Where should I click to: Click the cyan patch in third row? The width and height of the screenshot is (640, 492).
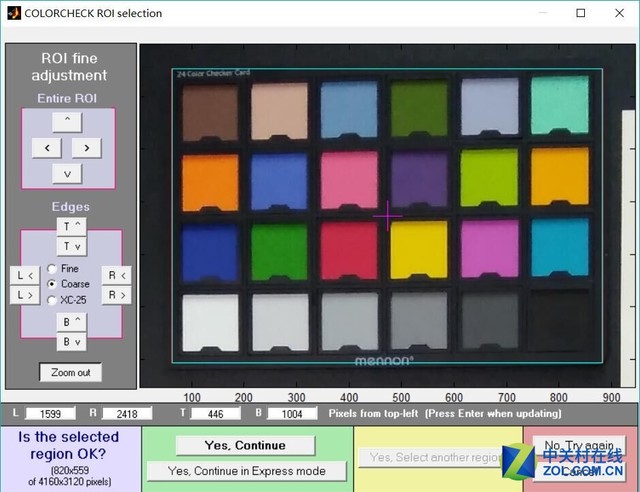point(560,247)
